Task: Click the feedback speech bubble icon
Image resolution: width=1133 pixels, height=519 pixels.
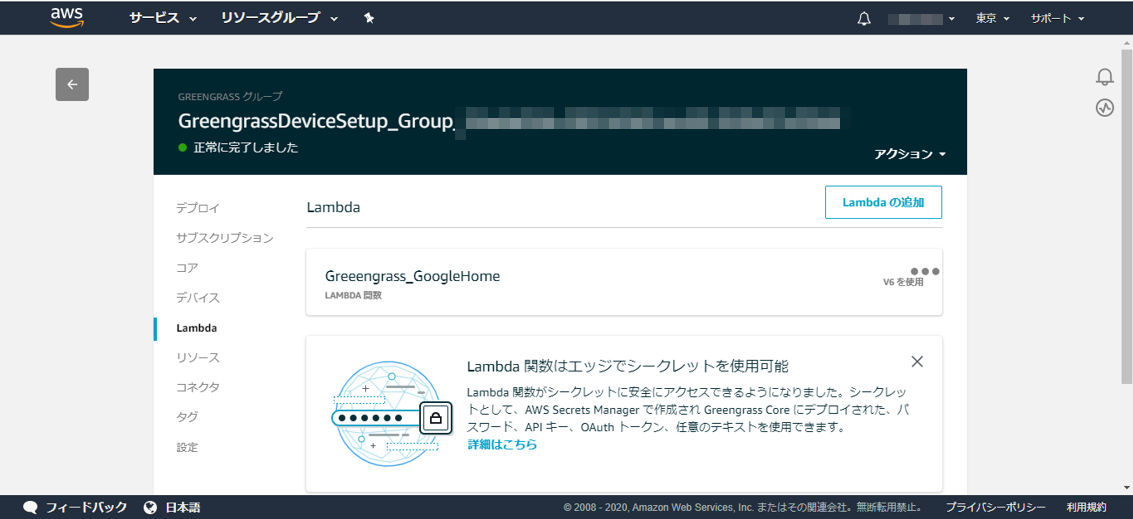Action: point(30,507)
